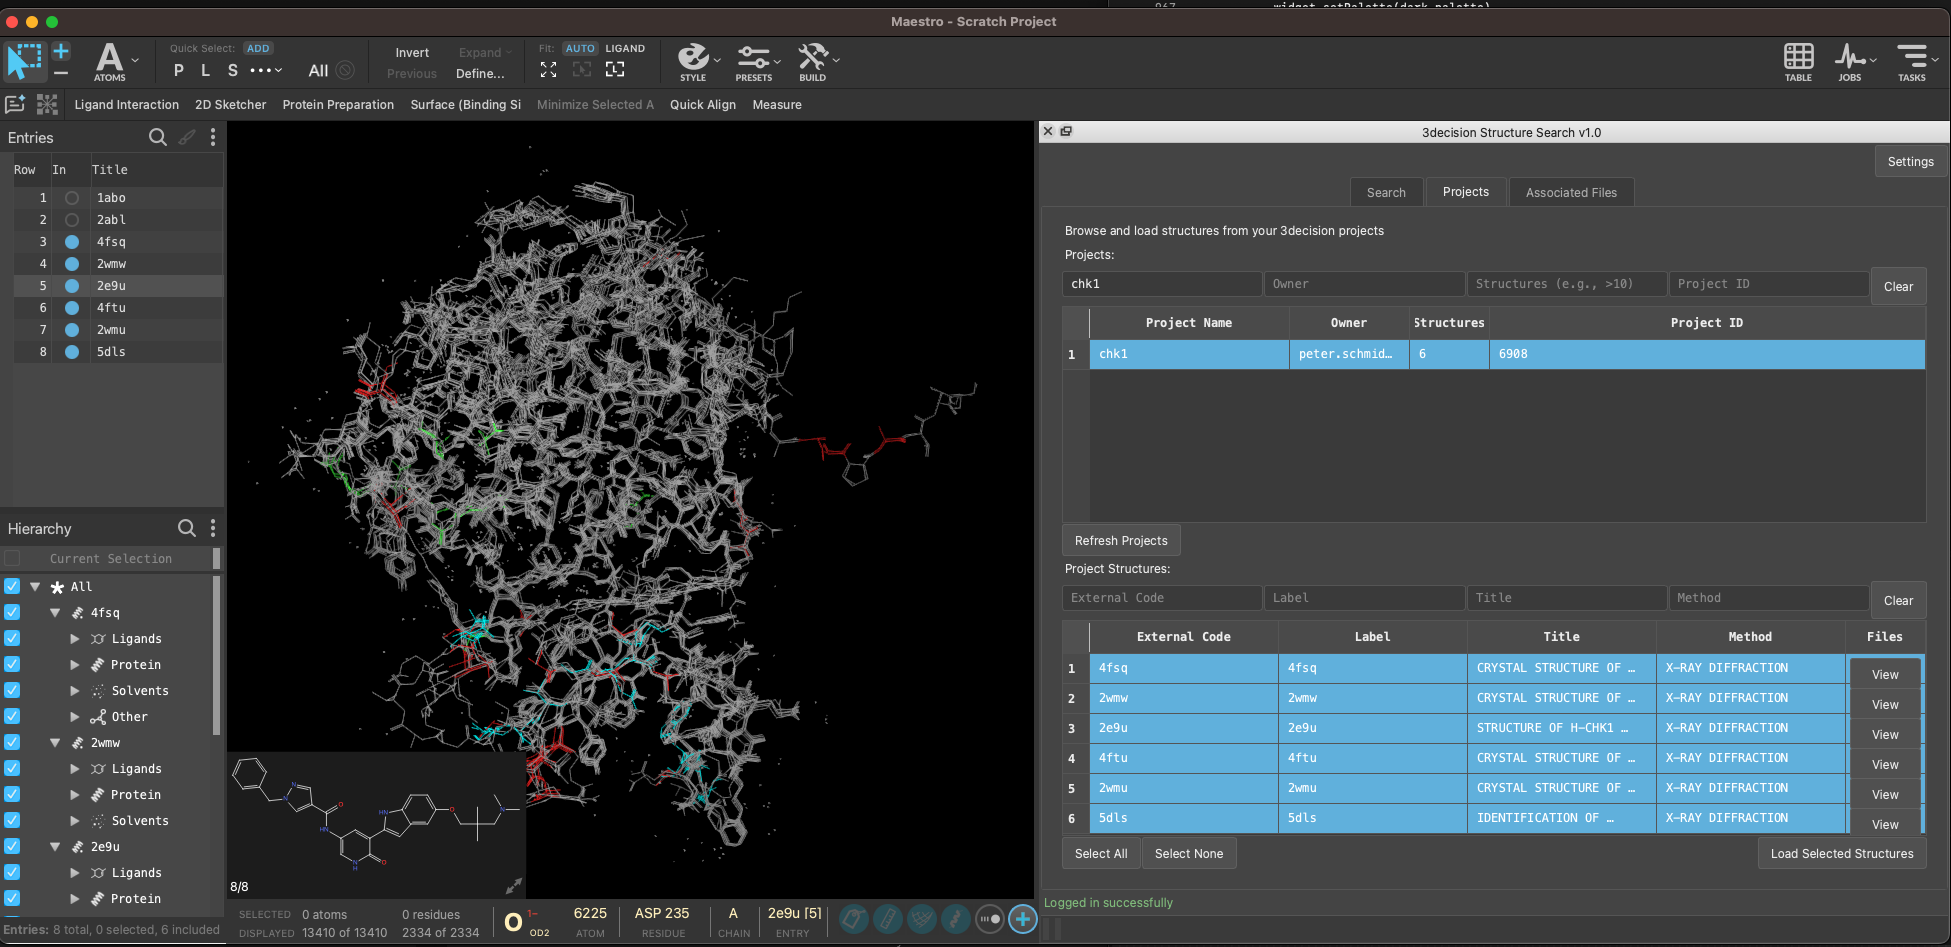Open the Quick Align tool
The width and height of the screenshot is (1951, 947).
point(703,104)
